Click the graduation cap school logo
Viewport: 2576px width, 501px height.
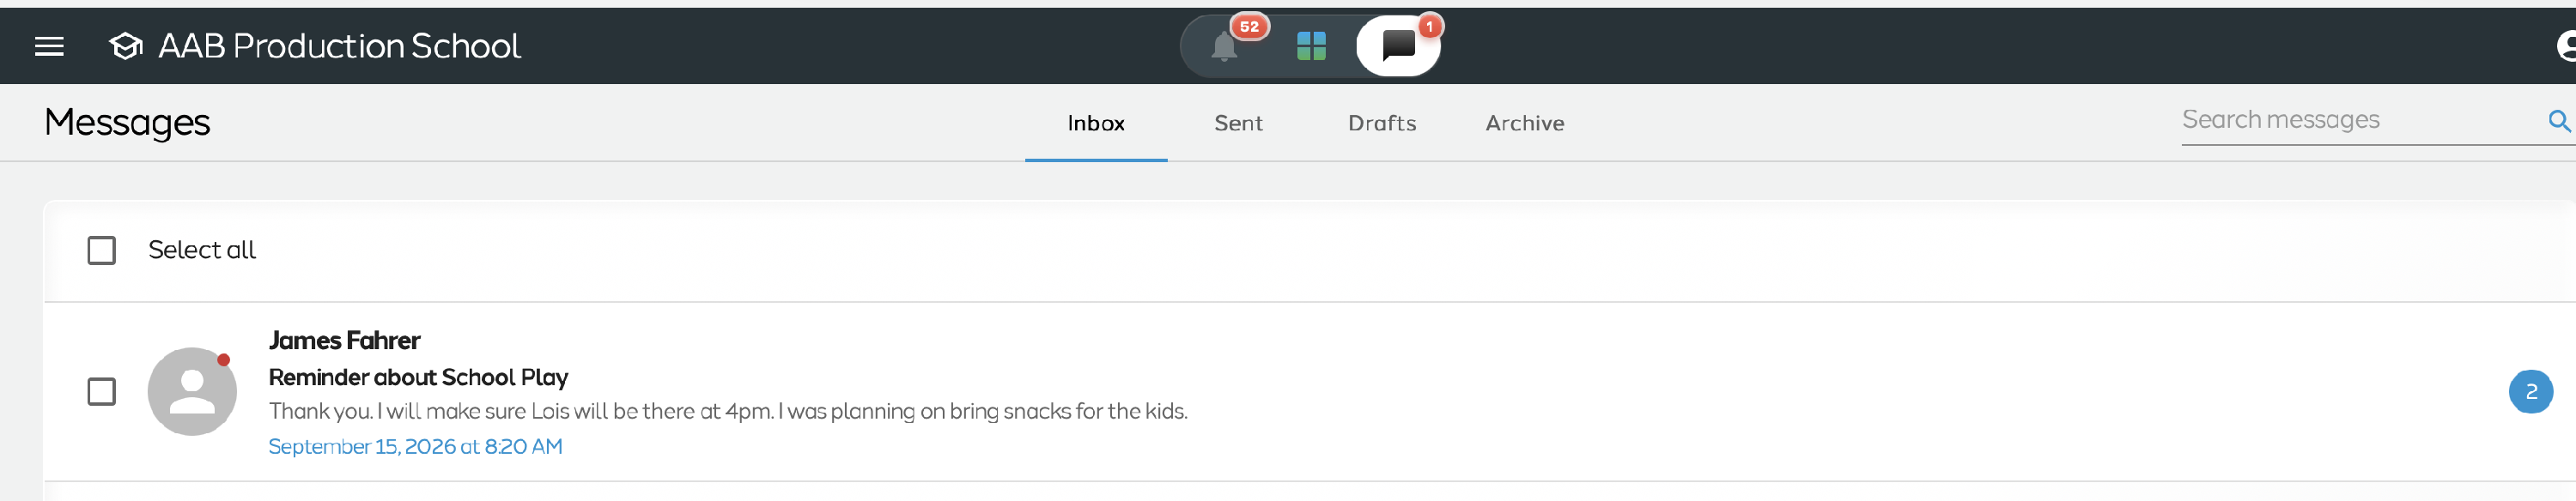click(x=126, y=46)
